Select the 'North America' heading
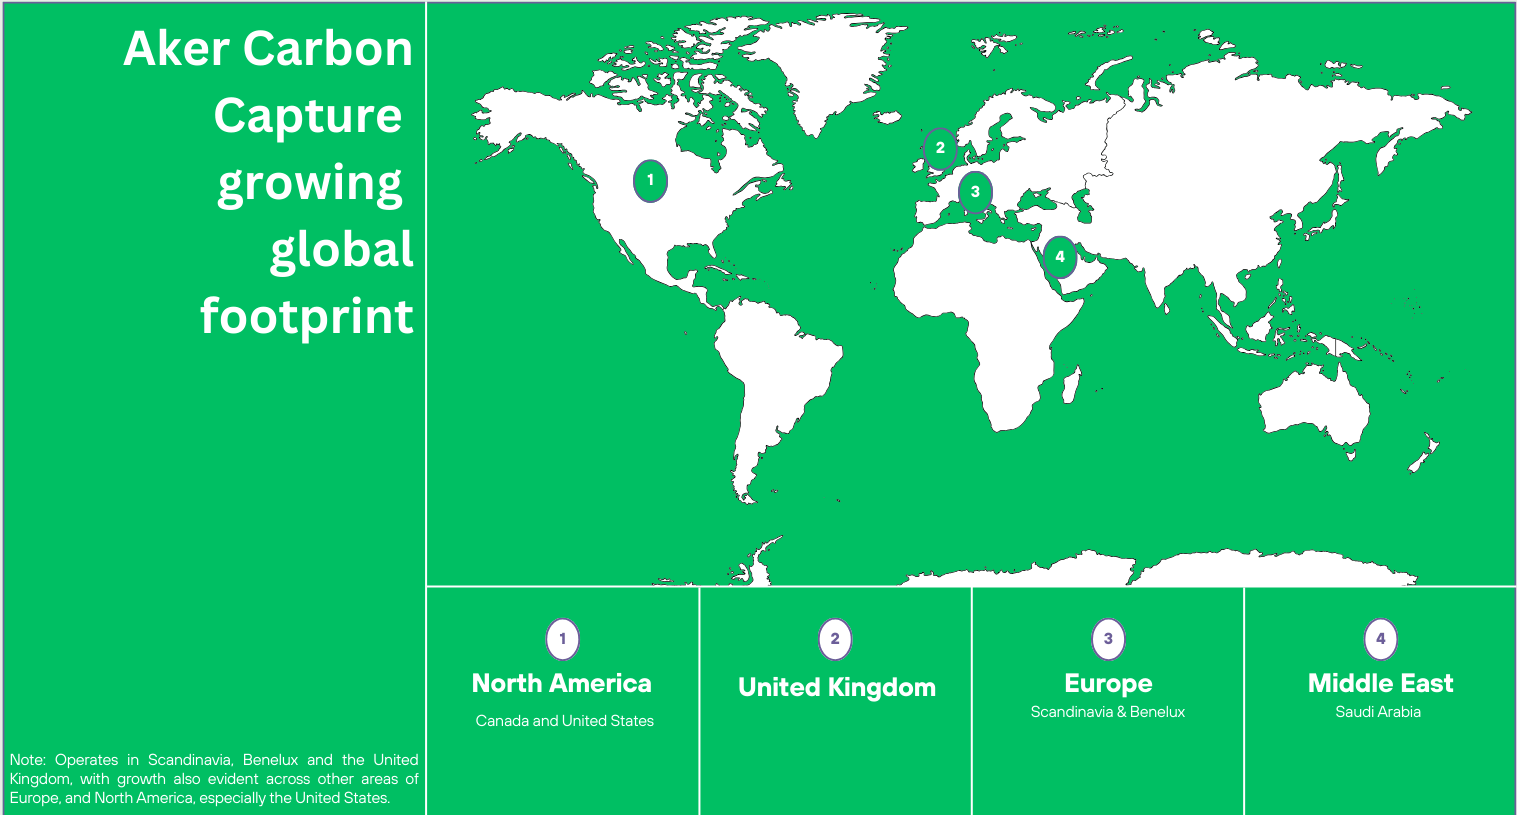Screen dimensions: 1517x815 point(562,684)
